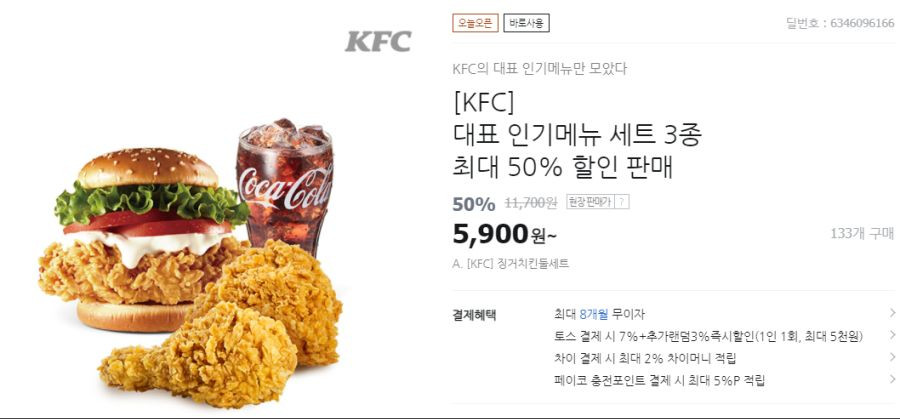Click the question mark icon beside 현장판매가
900x419 pixels.
[x=622, y=201]
